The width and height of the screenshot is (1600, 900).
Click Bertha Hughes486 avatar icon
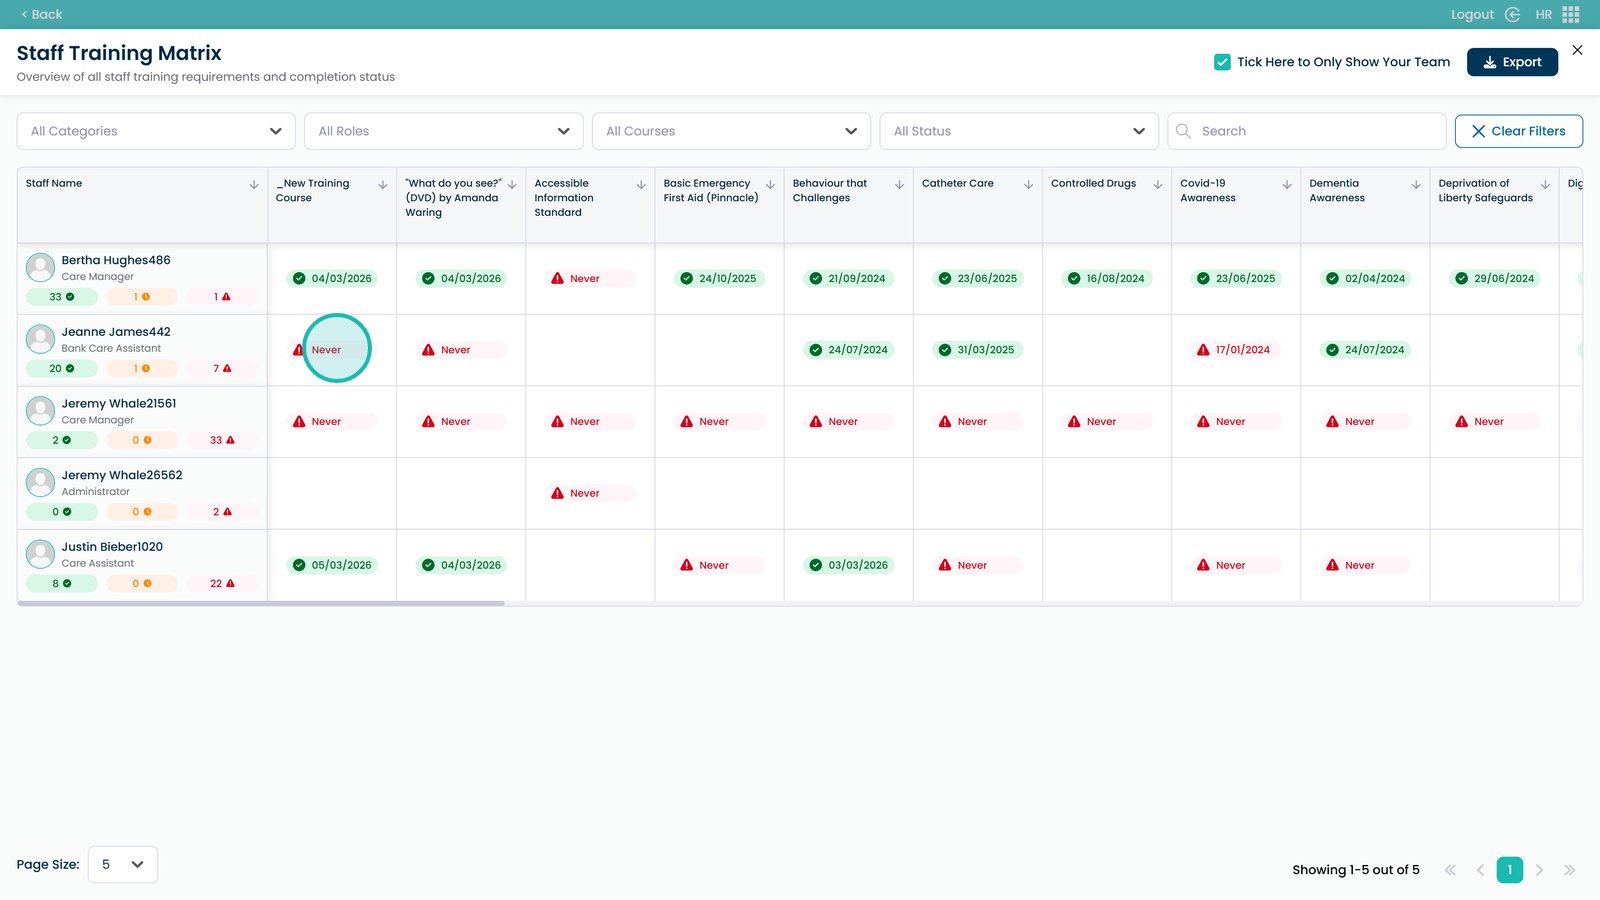click(40, 267)
